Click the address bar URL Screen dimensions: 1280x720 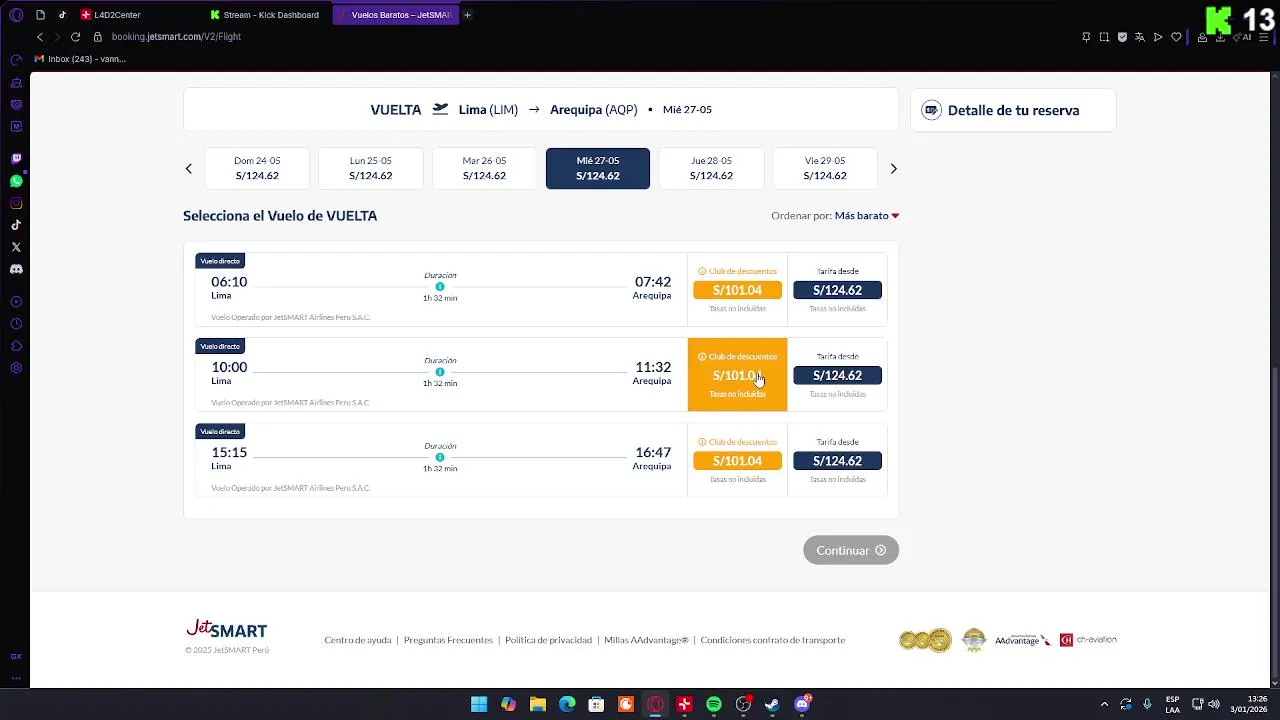click(176, 37)
